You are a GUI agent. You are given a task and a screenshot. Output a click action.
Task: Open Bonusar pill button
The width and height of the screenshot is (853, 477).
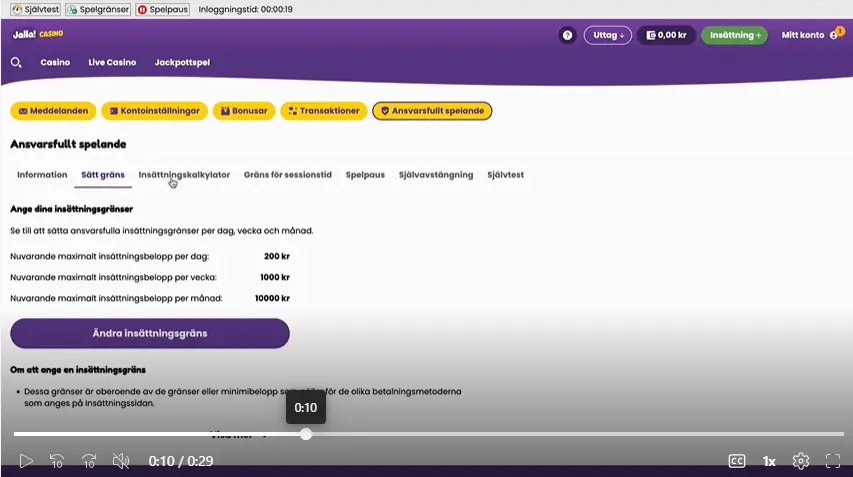tap(244, 111)
